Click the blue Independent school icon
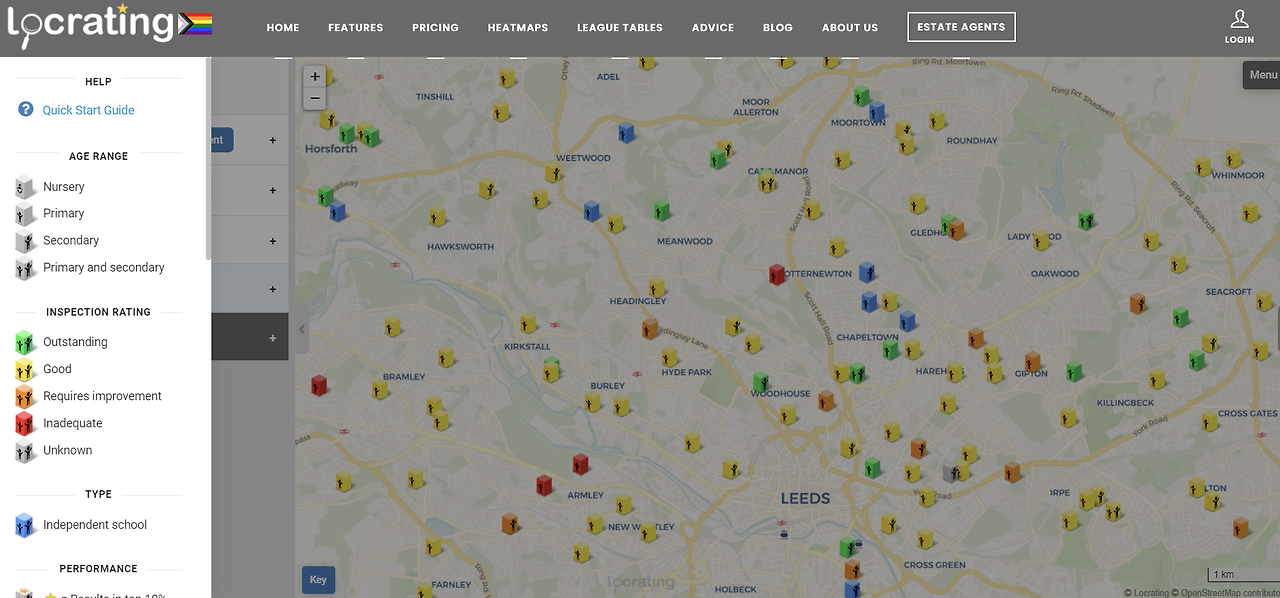Viewport: 1280px width, 598px height. pos(25,525)
